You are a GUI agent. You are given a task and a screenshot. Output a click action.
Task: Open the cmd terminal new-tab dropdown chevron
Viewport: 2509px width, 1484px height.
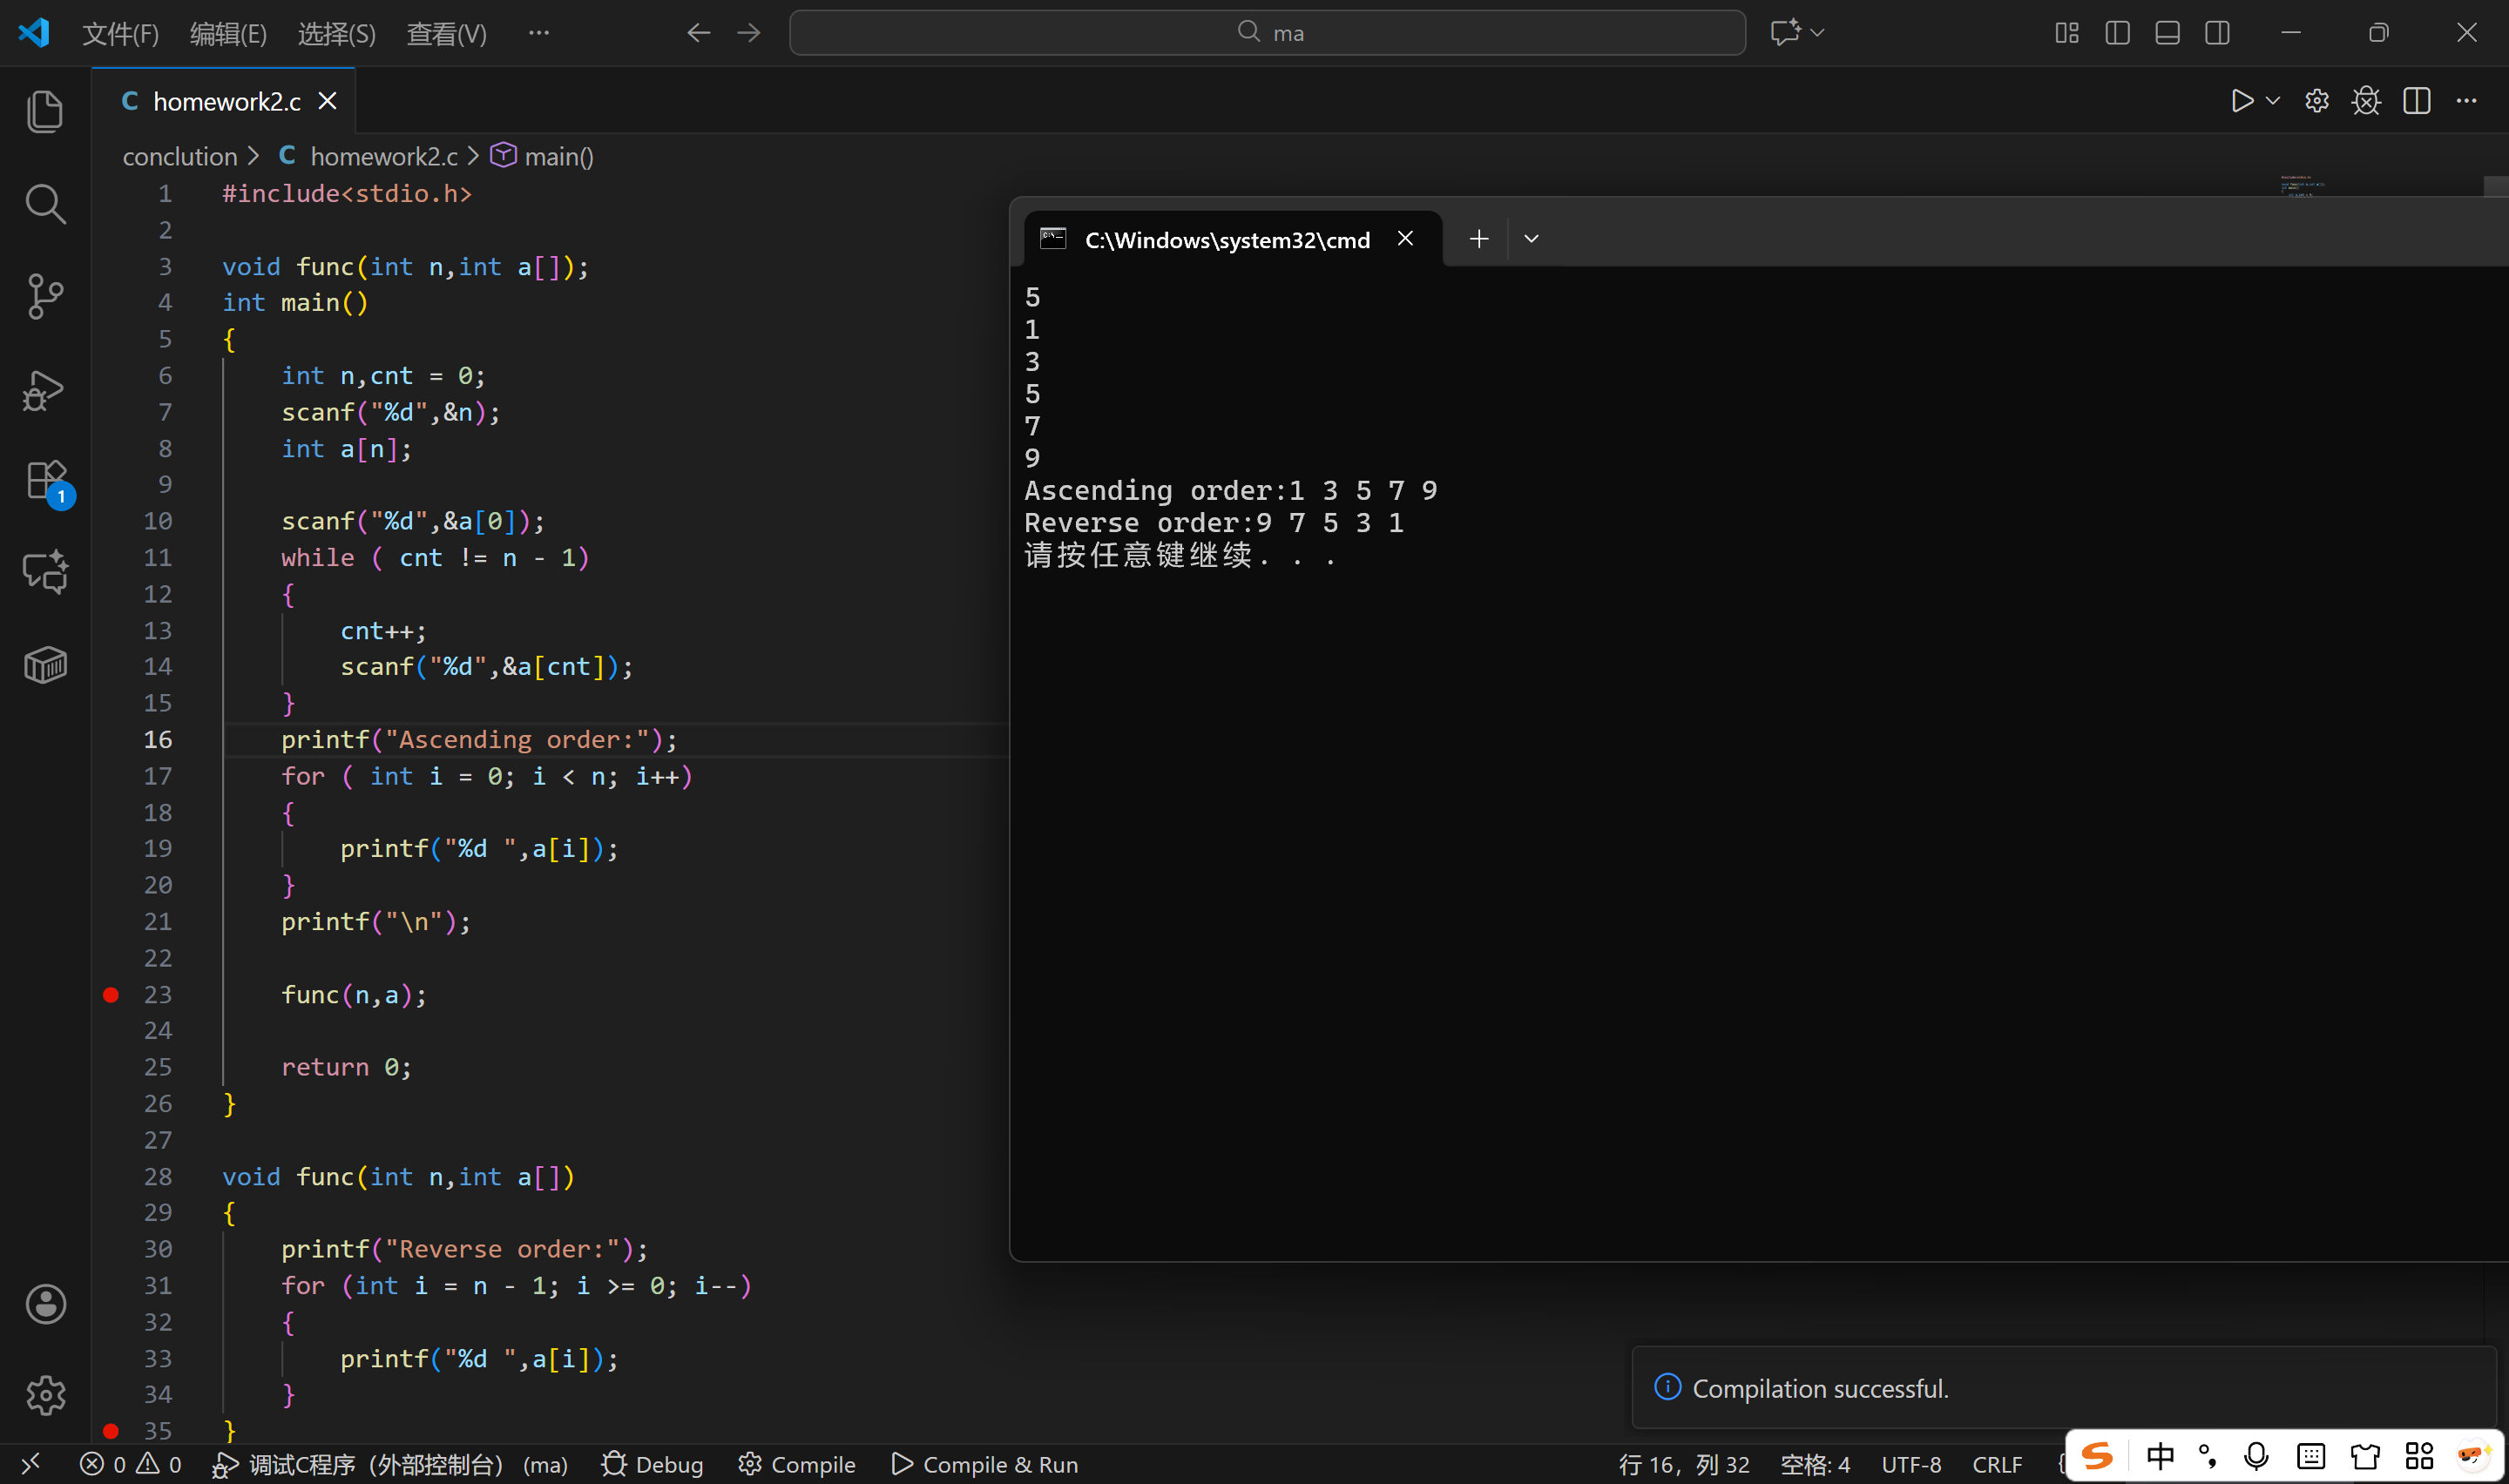pyautogui.click(x=1531, y=239)
